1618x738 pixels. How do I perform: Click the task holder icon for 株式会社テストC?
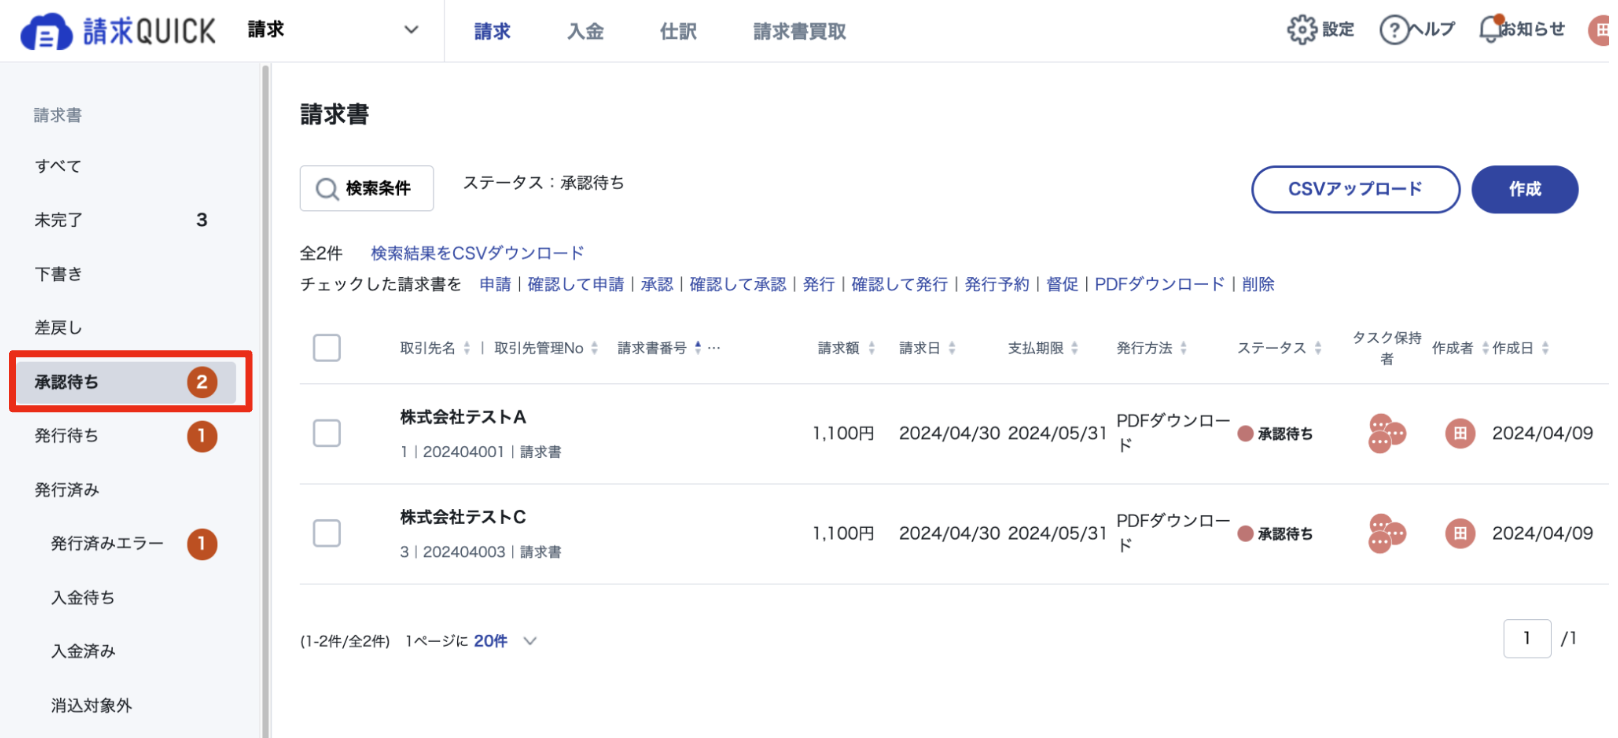(x=1386, y=534)
